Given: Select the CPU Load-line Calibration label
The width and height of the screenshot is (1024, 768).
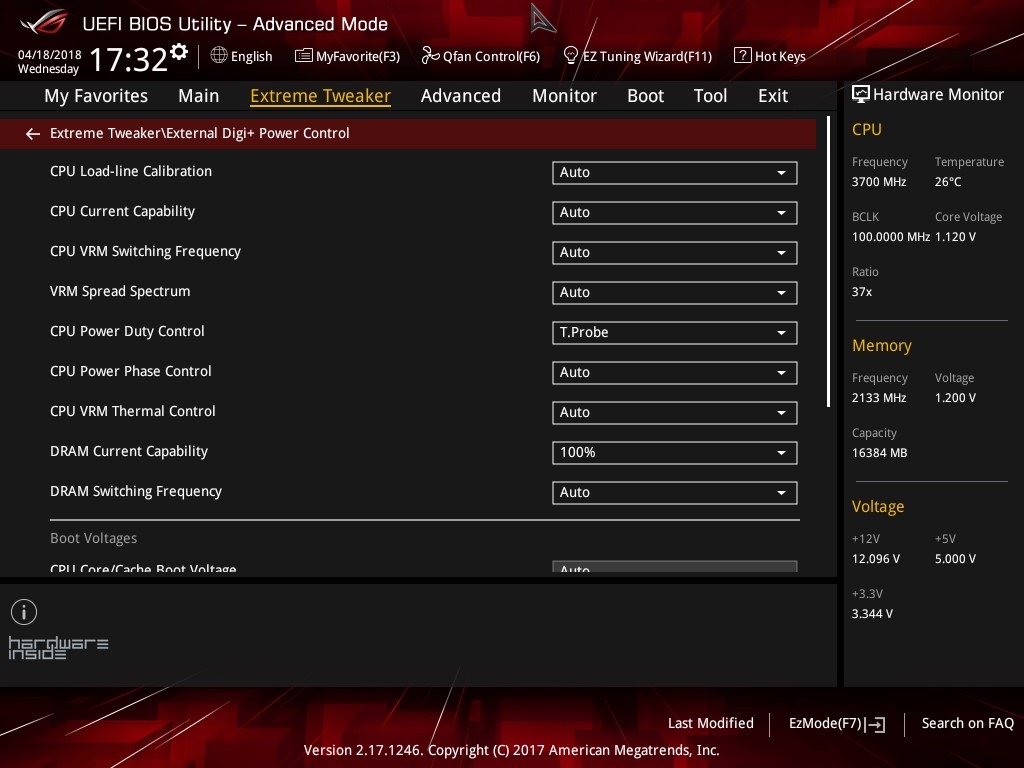Looking at the screenshot, I should [131, 171].
